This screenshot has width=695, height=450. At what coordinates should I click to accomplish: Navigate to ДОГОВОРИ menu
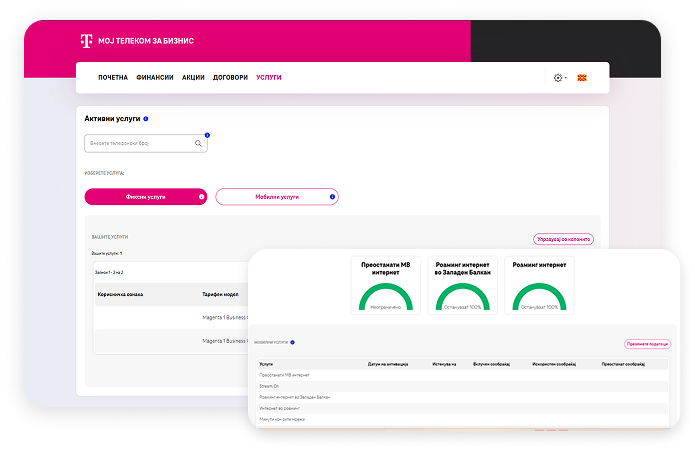pyautogui.click(x=230, y=77)
